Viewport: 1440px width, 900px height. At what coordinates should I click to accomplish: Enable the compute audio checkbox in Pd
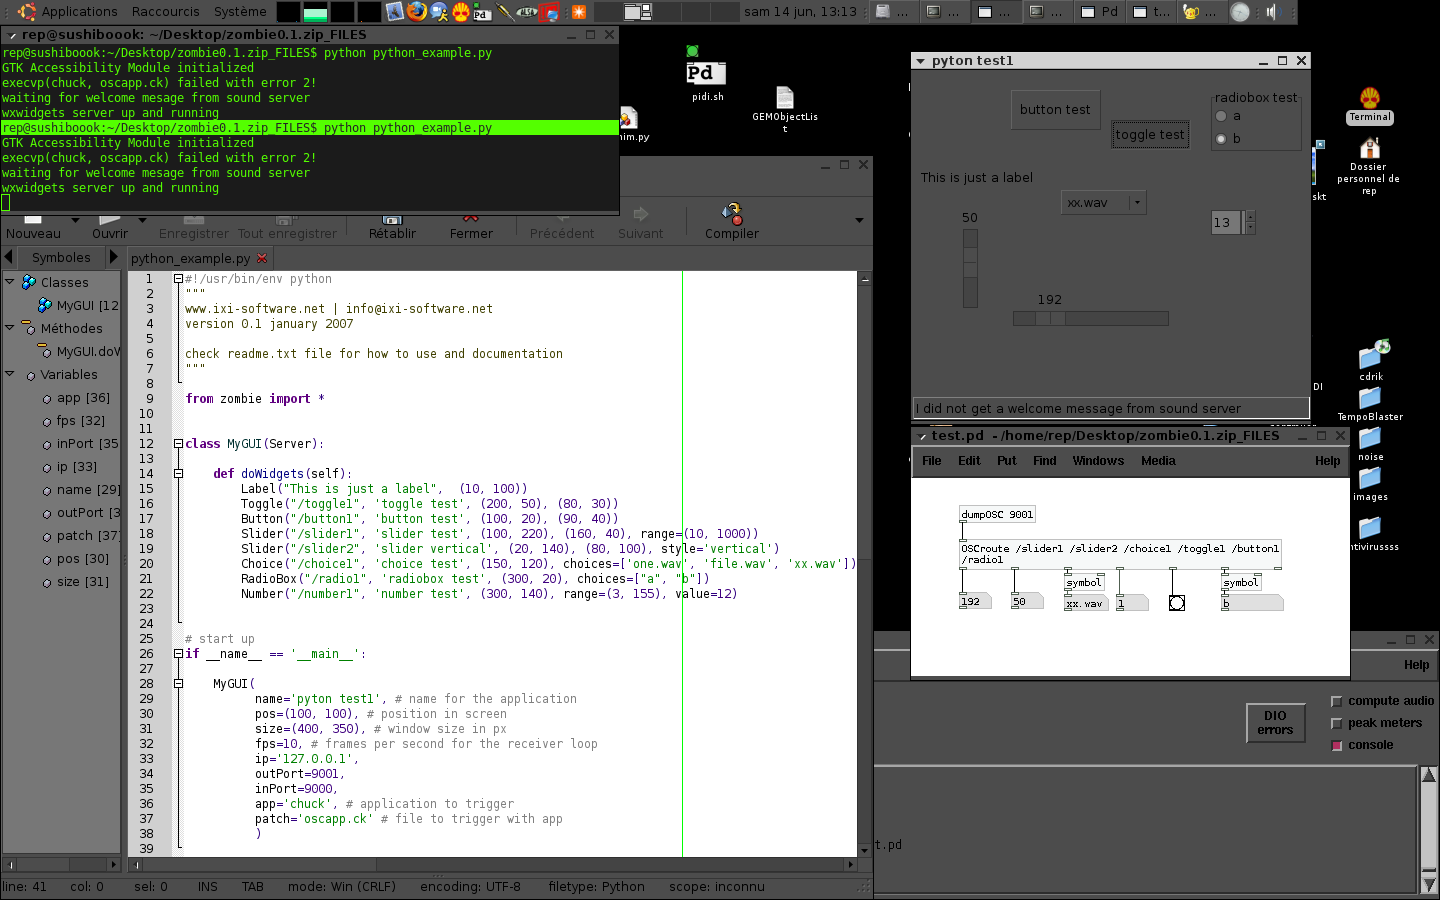tap(1337, 701)
